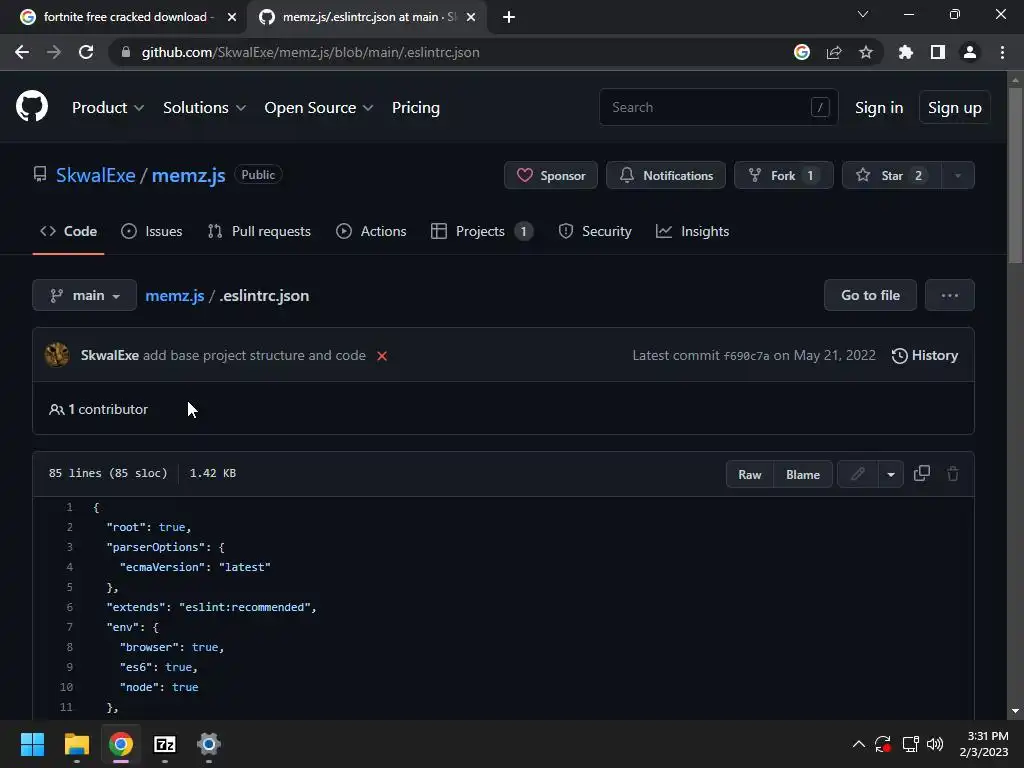The width and height of the screenshot is (1024, 768).
Task: Click the network tray icon
Action: click(x=910, y=744)
